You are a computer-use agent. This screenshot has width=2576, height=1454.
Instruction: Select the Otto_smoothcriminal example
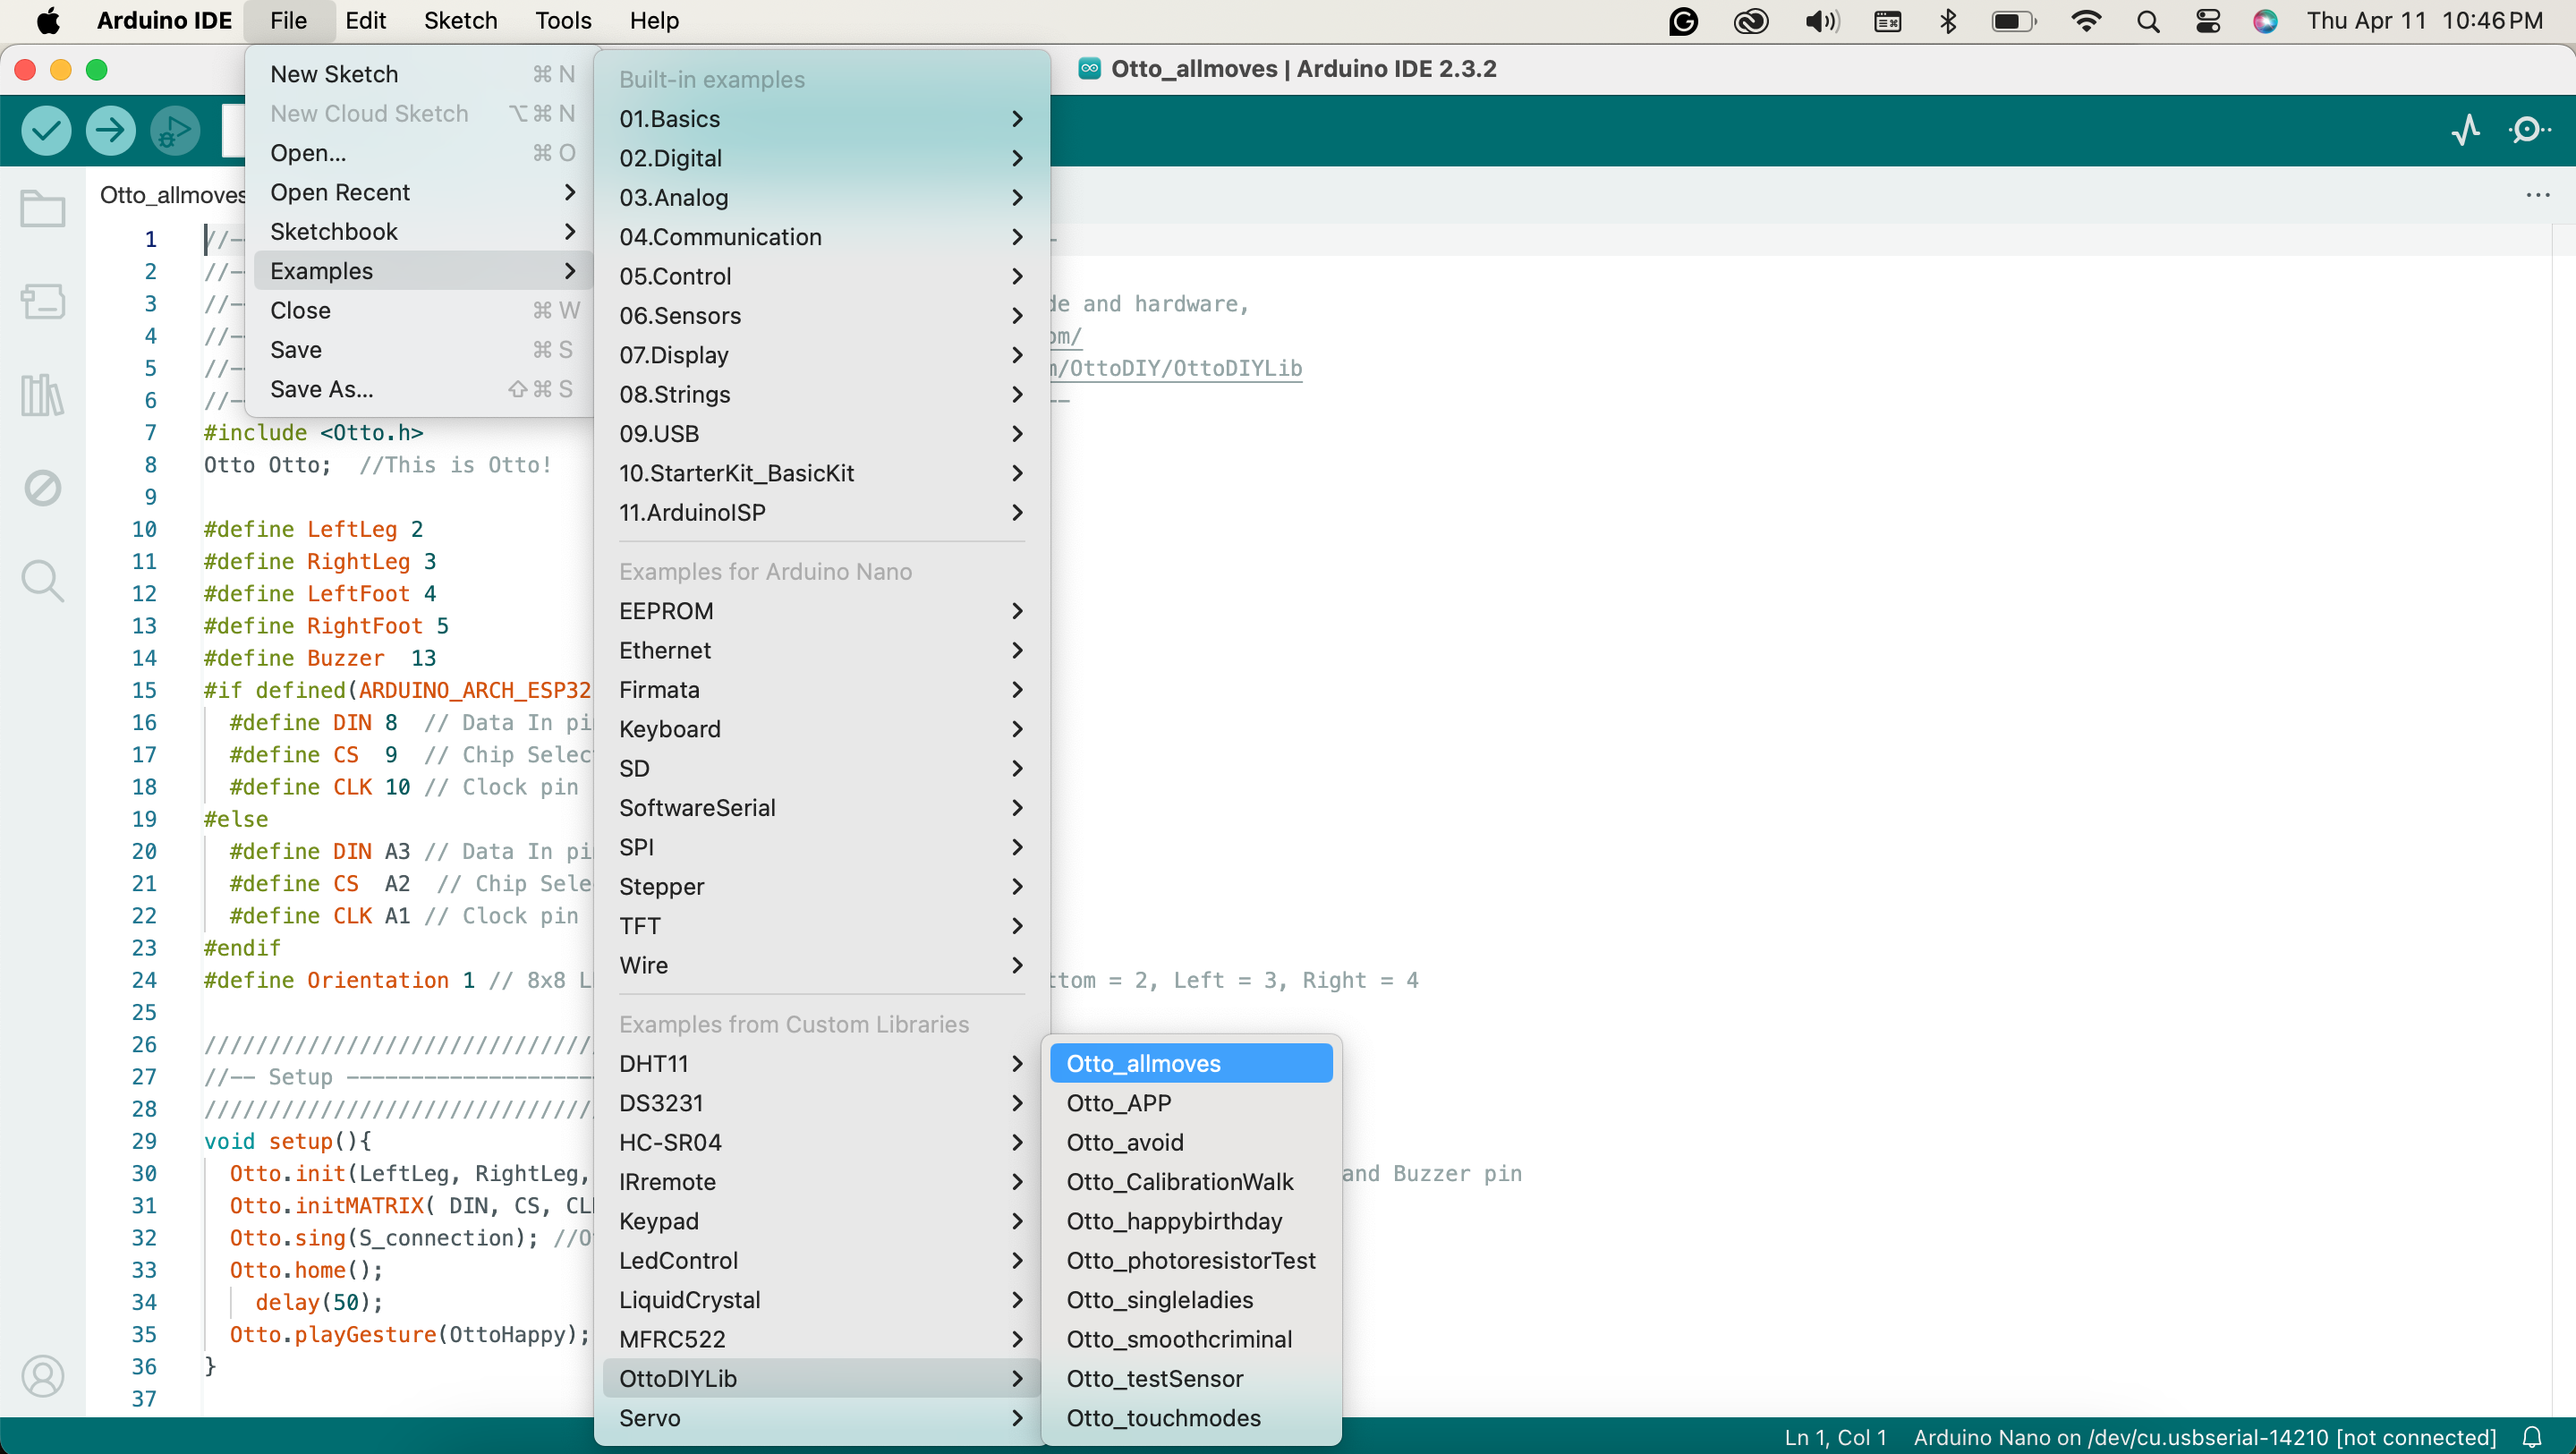pyautogui.click(x=1191, y=1339)
